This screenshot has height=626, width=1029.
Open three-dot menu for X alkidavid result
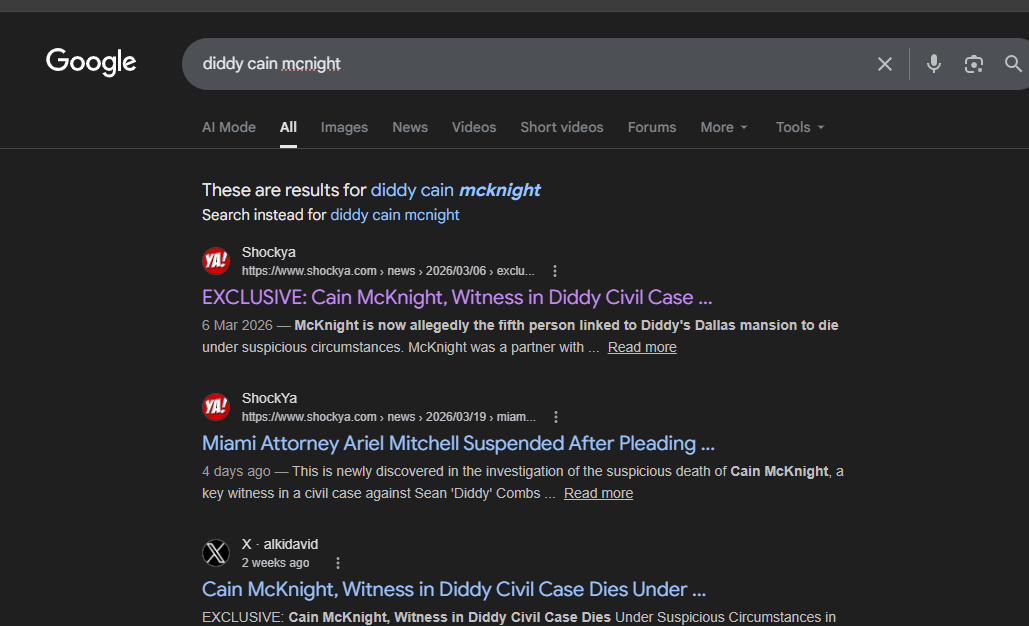[x=338, y=563]
